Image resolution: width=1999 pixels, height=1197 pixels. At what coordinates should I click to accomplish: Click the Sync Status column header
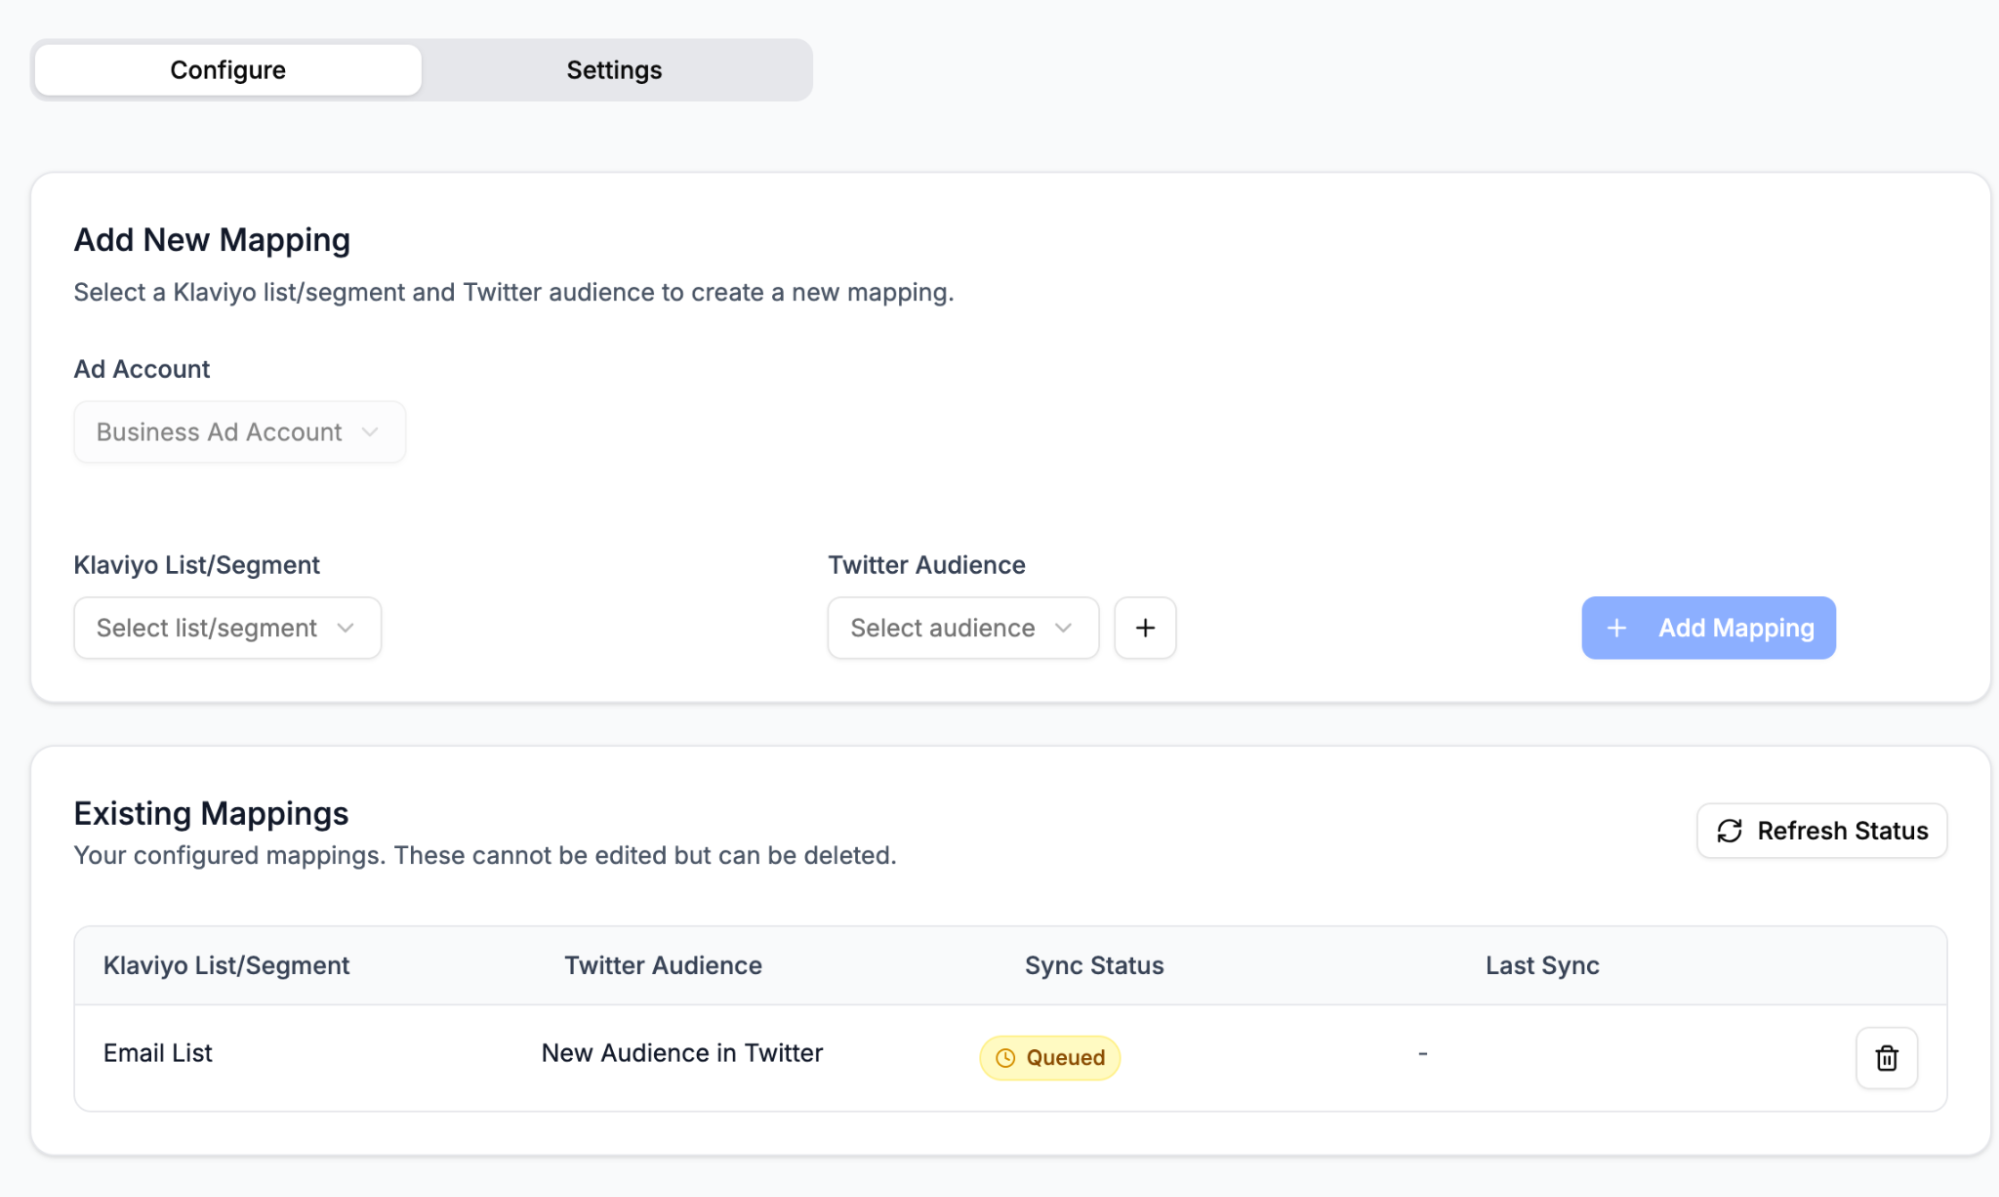1094,965
